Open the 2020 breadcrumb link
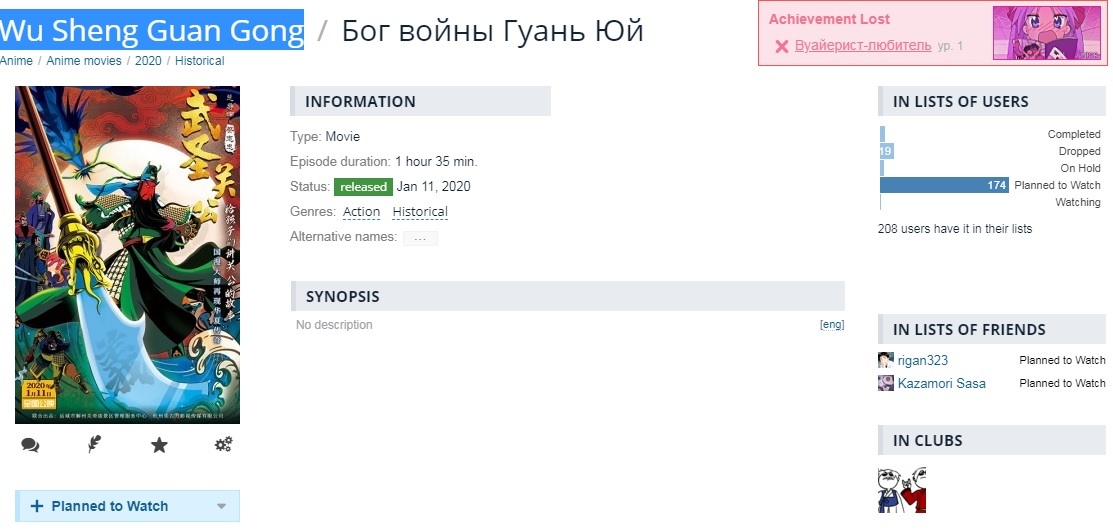Screen dimensions: 1113x529 [x=148, y=61]
